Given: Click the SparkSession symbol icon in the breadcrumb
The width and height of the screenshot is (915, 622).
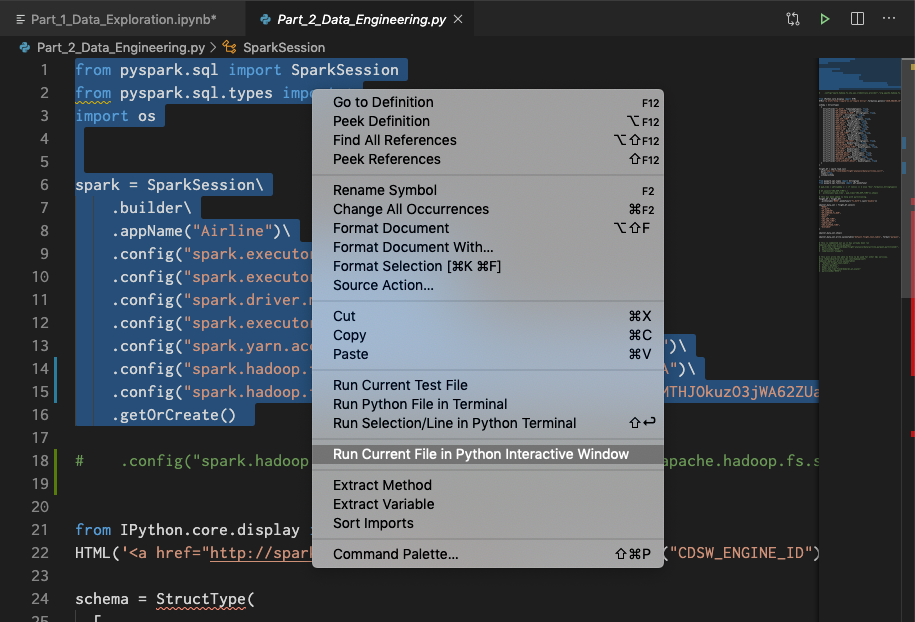Looking at the screenshot, I should click(x=229, y=47).
